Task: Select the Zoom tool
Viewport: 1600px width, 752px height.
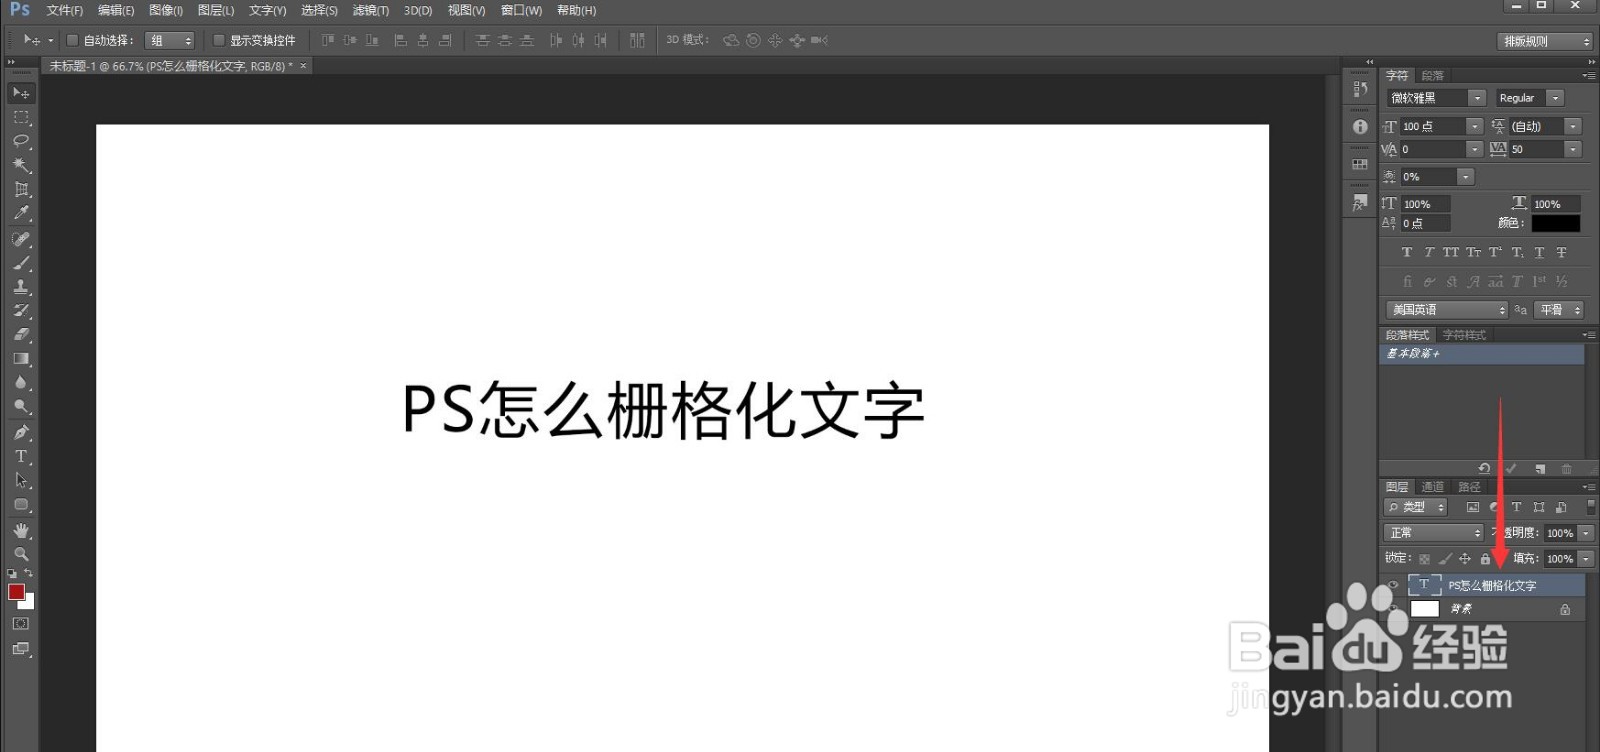Action: coord(21,554)
